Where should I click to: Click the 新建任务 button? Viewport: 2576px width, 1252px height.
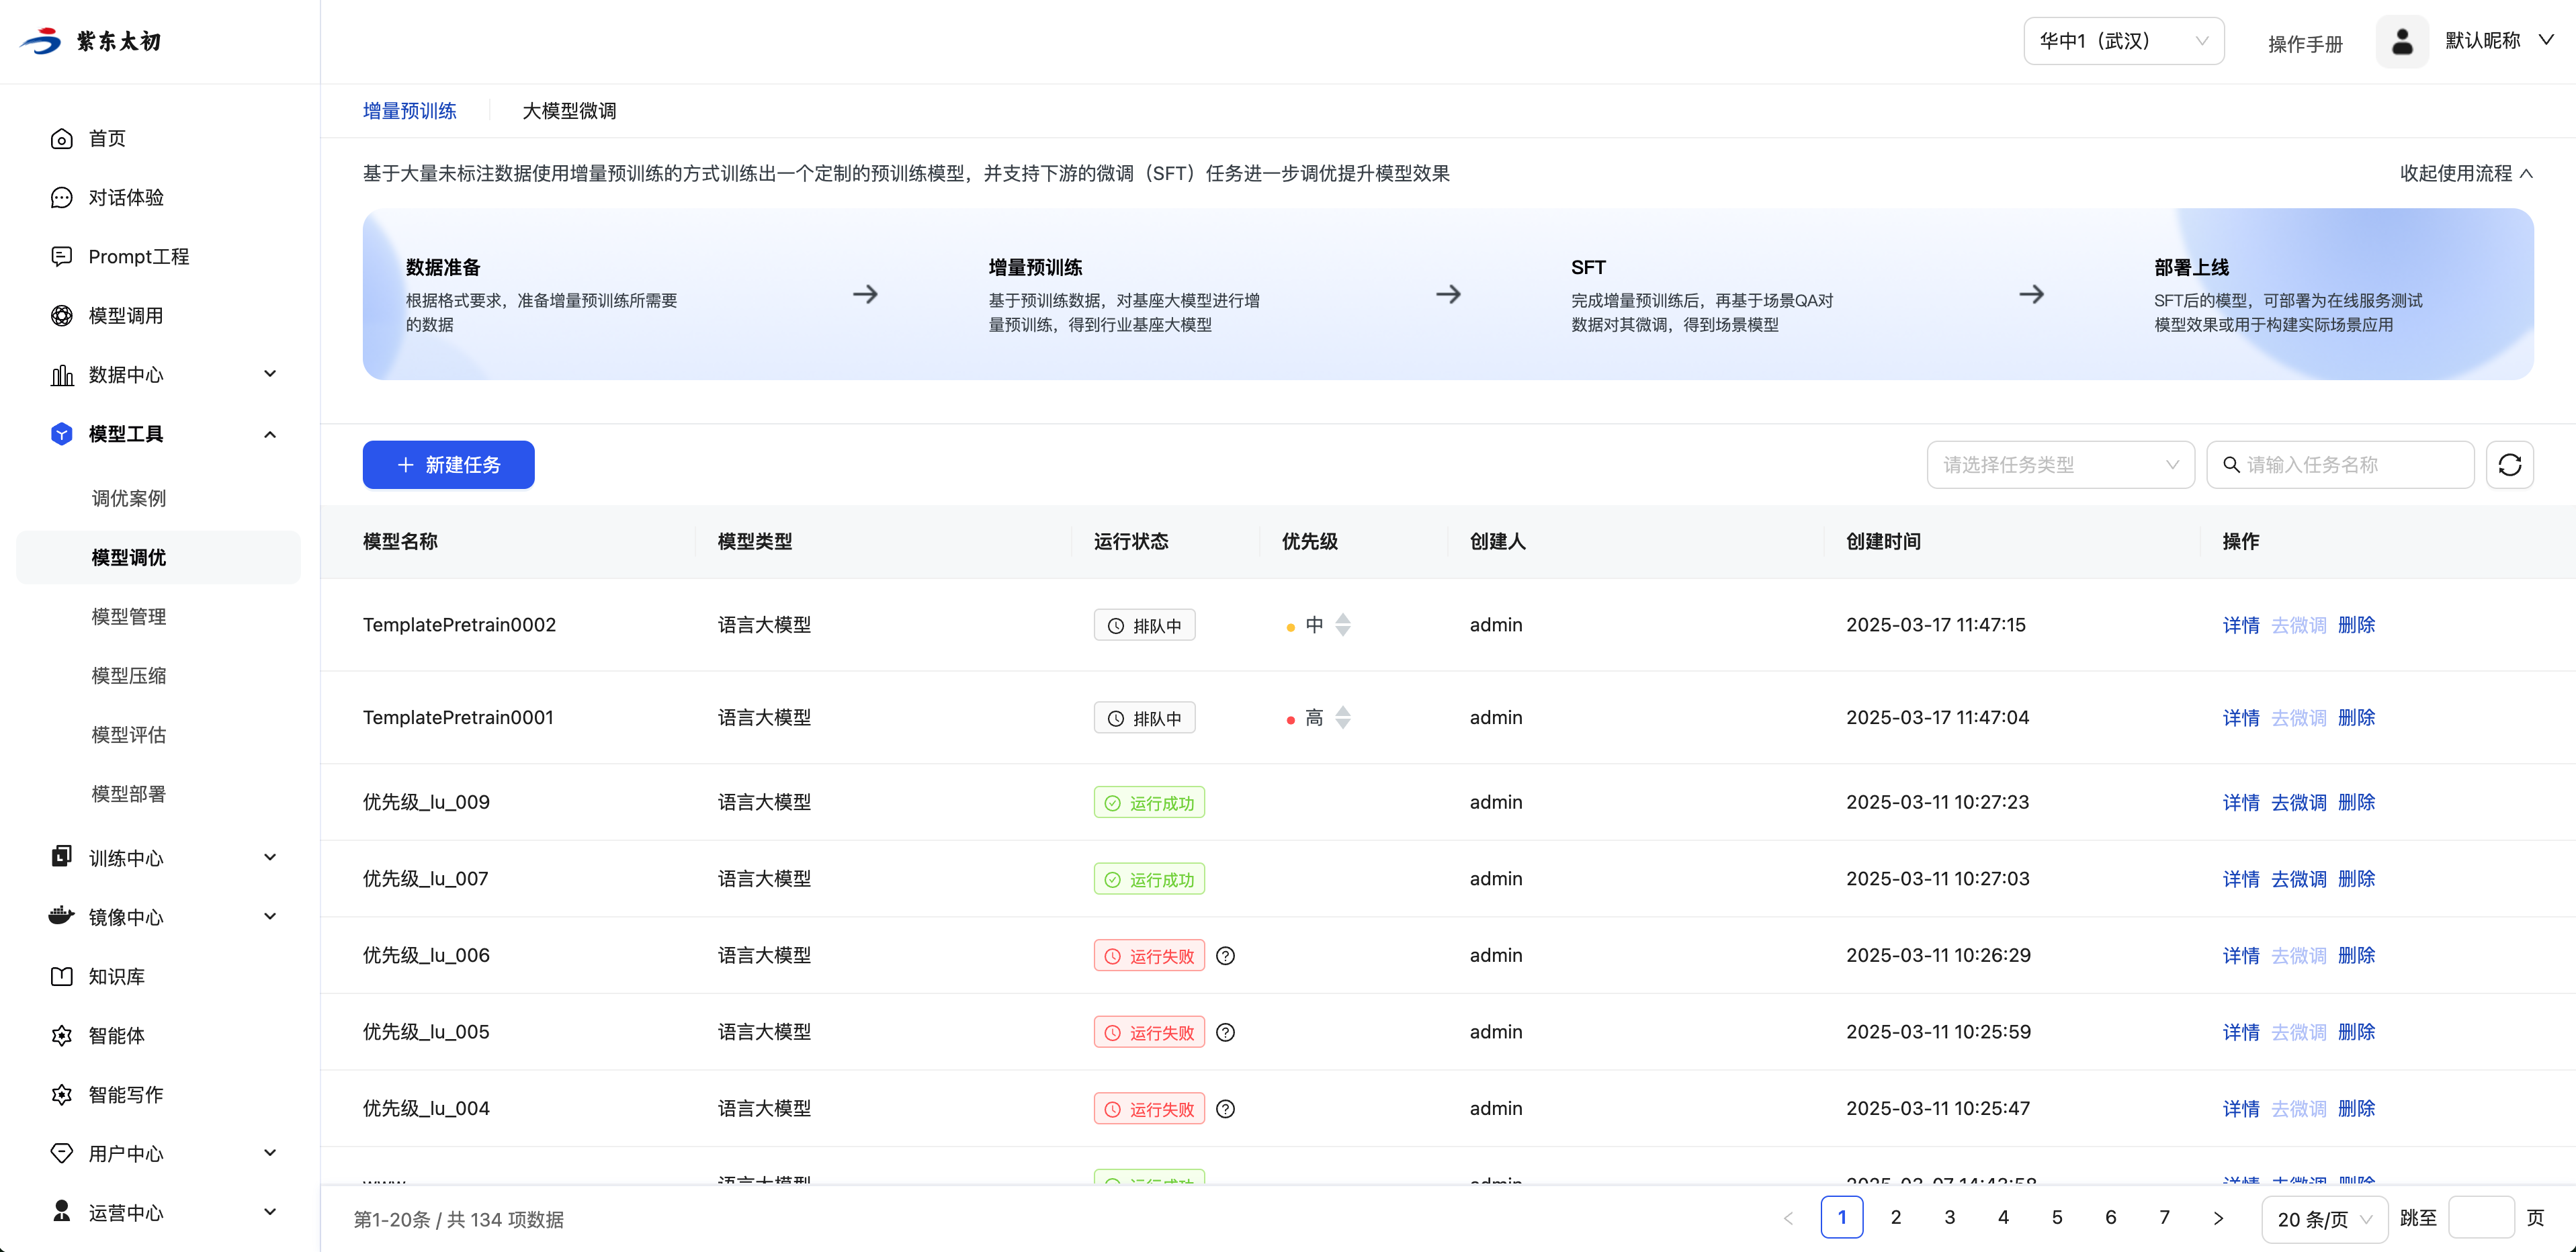[448, 465]
